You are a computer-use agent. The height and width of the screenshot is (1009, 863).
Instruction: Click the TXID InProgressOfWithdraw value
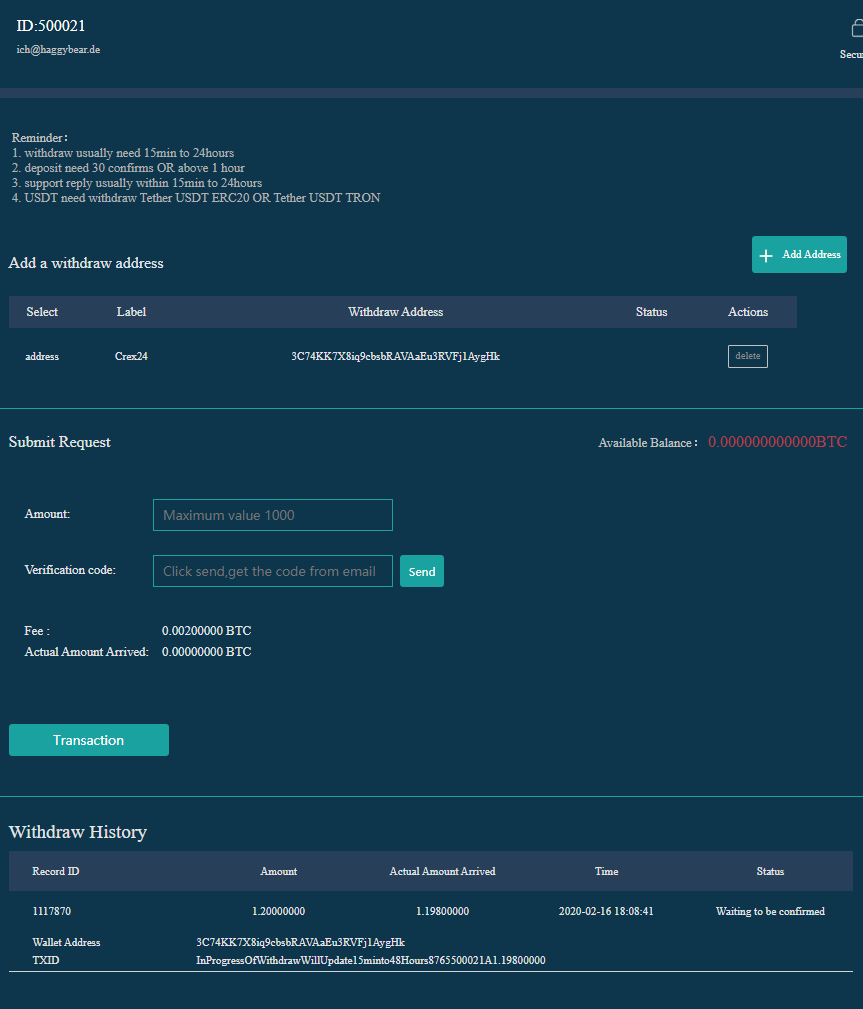tap(370, 961)
